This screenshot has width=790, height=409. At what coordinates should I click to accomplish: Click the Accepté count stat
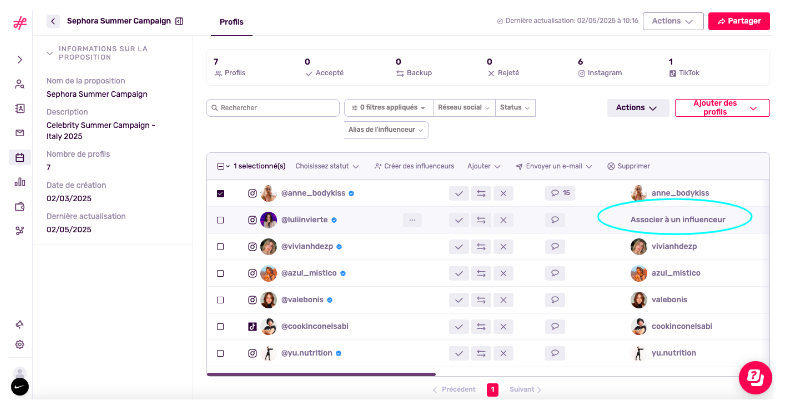pos(324,67)
